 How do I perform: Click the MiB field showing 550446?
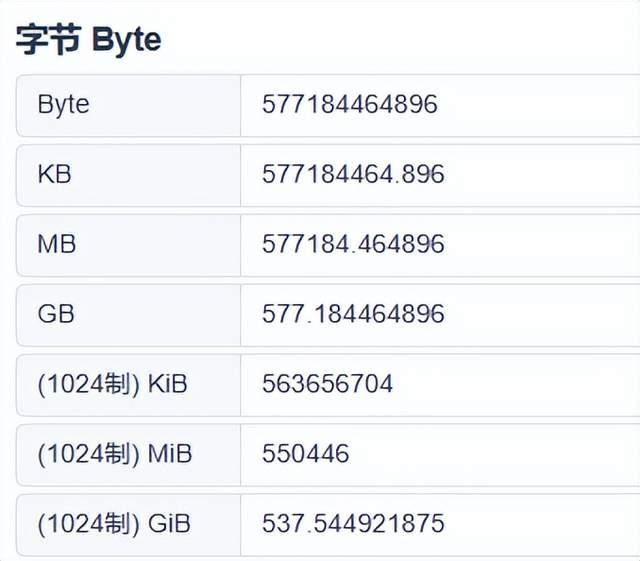coord(440,454)
